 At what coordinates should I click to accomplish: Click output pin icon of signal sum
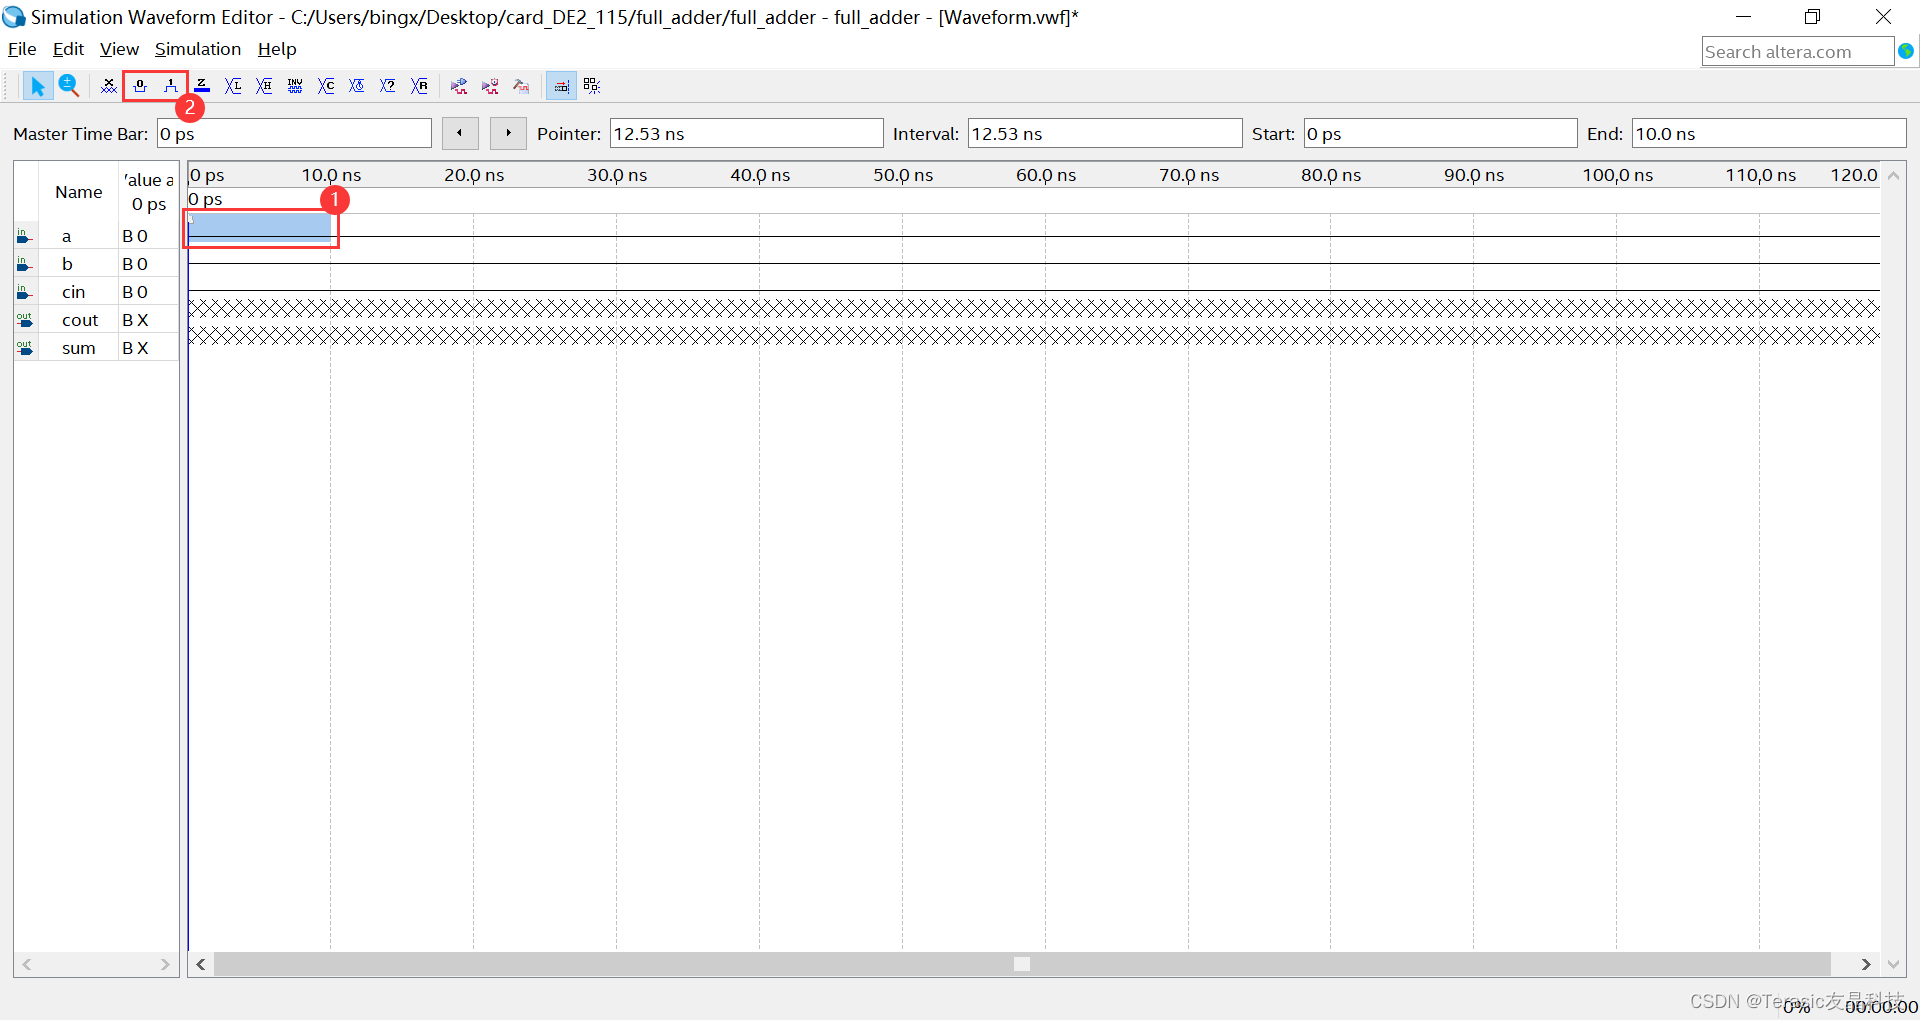[x=25, y=348]
